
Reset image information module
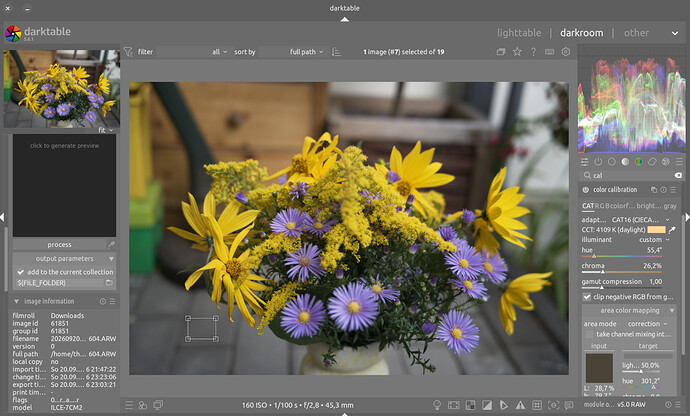103,302
